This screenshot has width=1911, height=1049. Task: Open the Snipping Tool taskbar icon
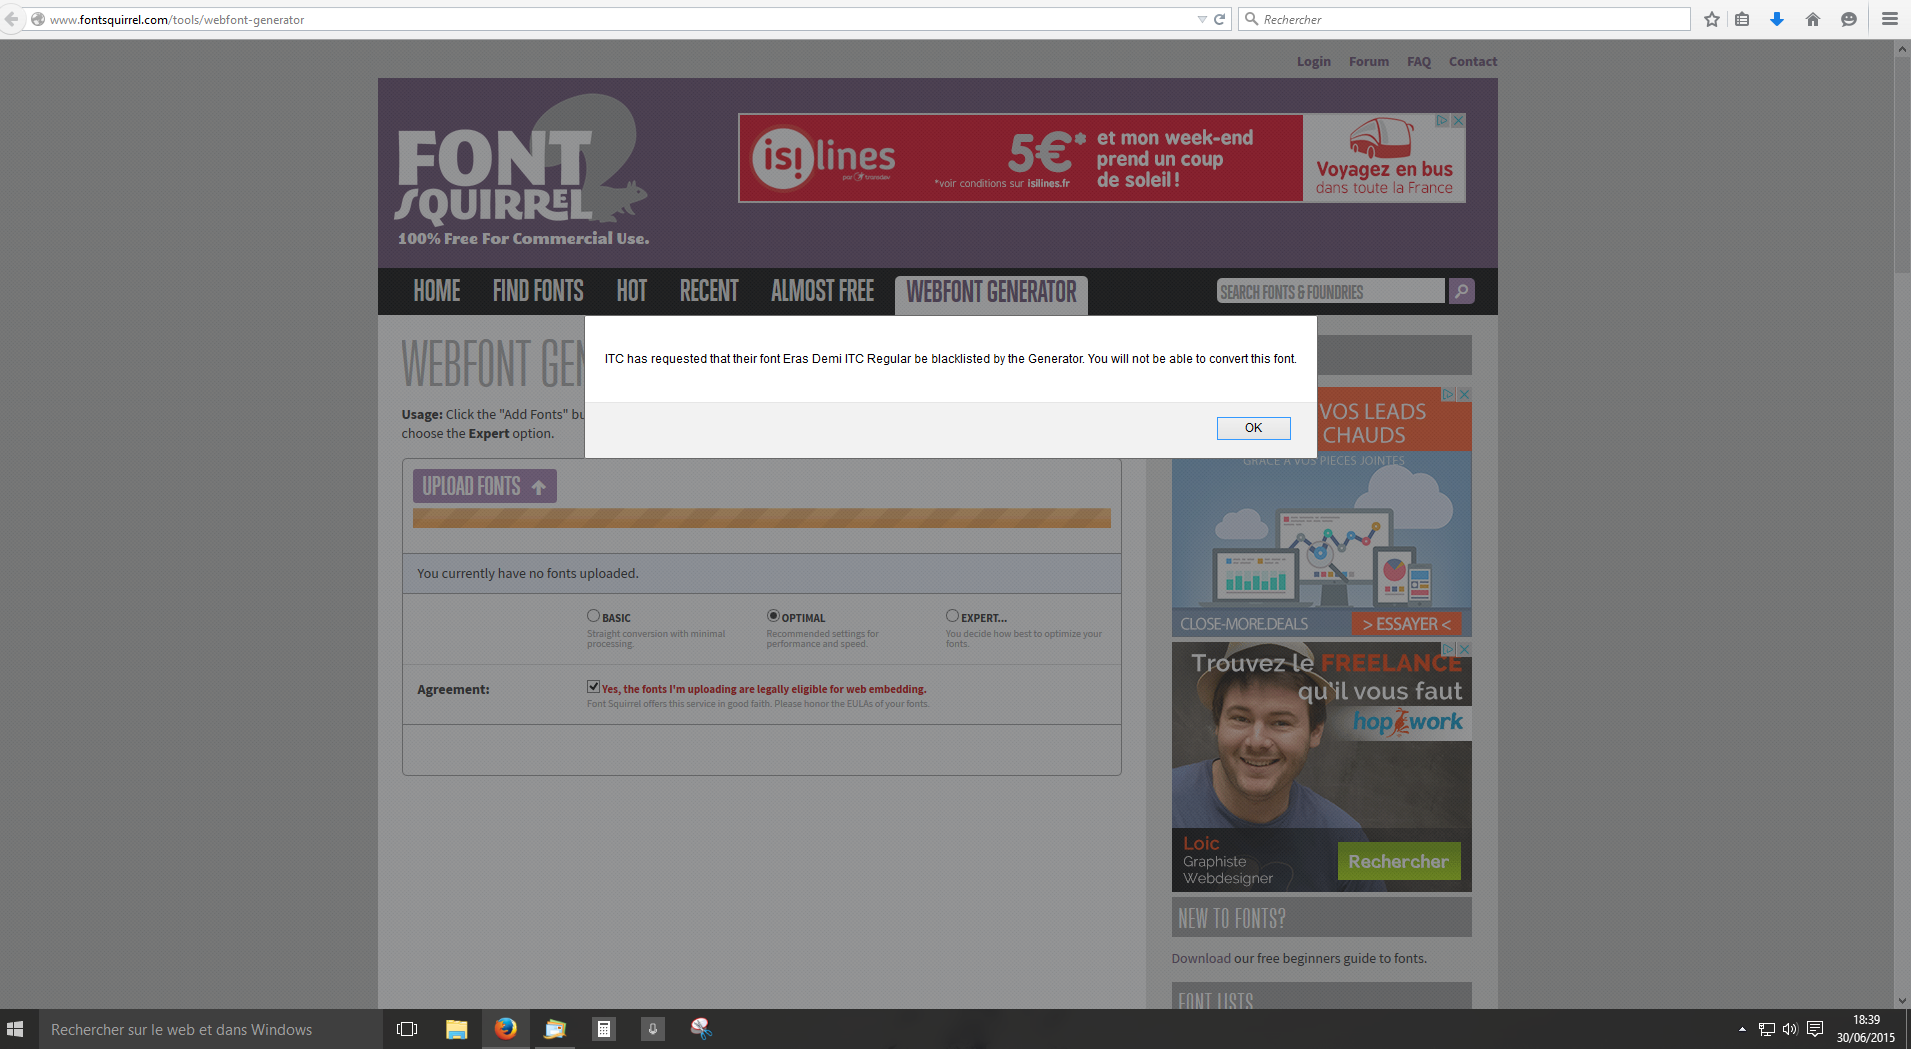point(701,1029)
